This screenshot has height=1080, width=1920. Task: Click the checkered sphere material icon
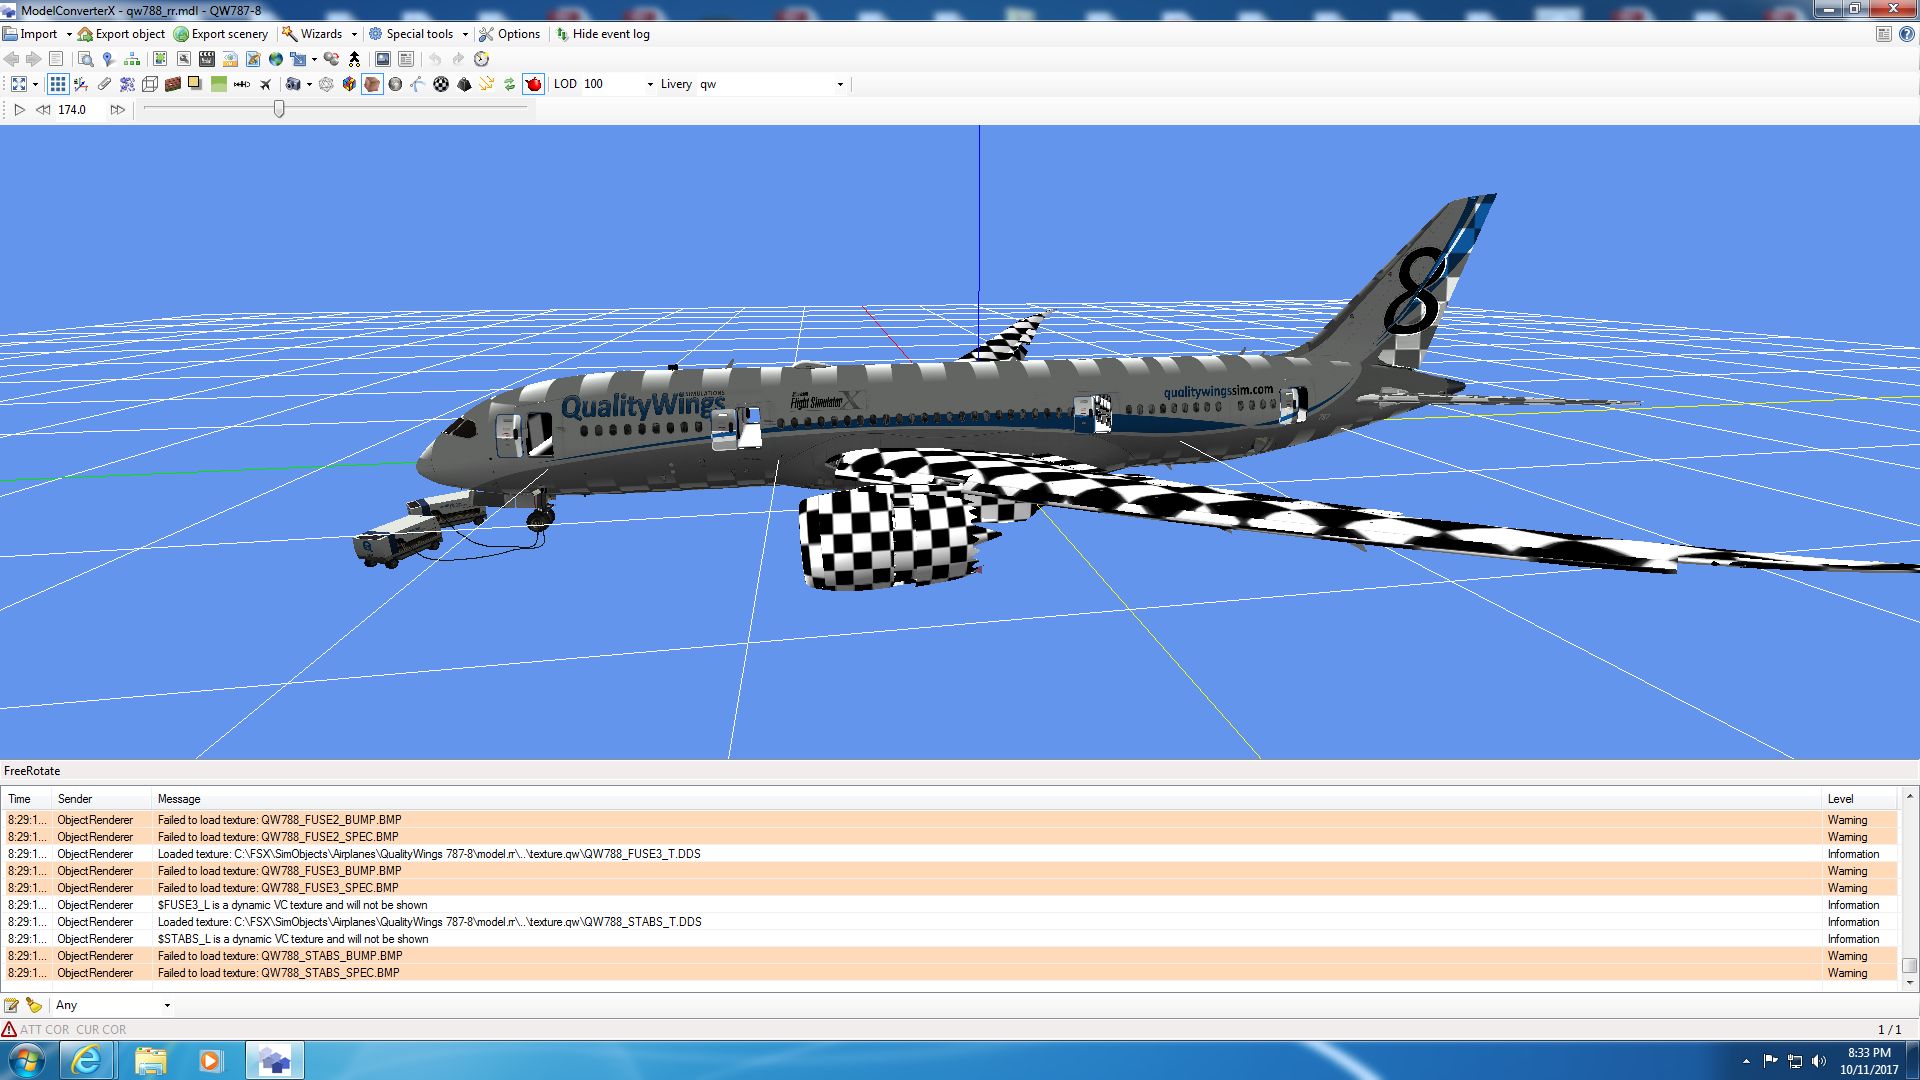point(440,84)
